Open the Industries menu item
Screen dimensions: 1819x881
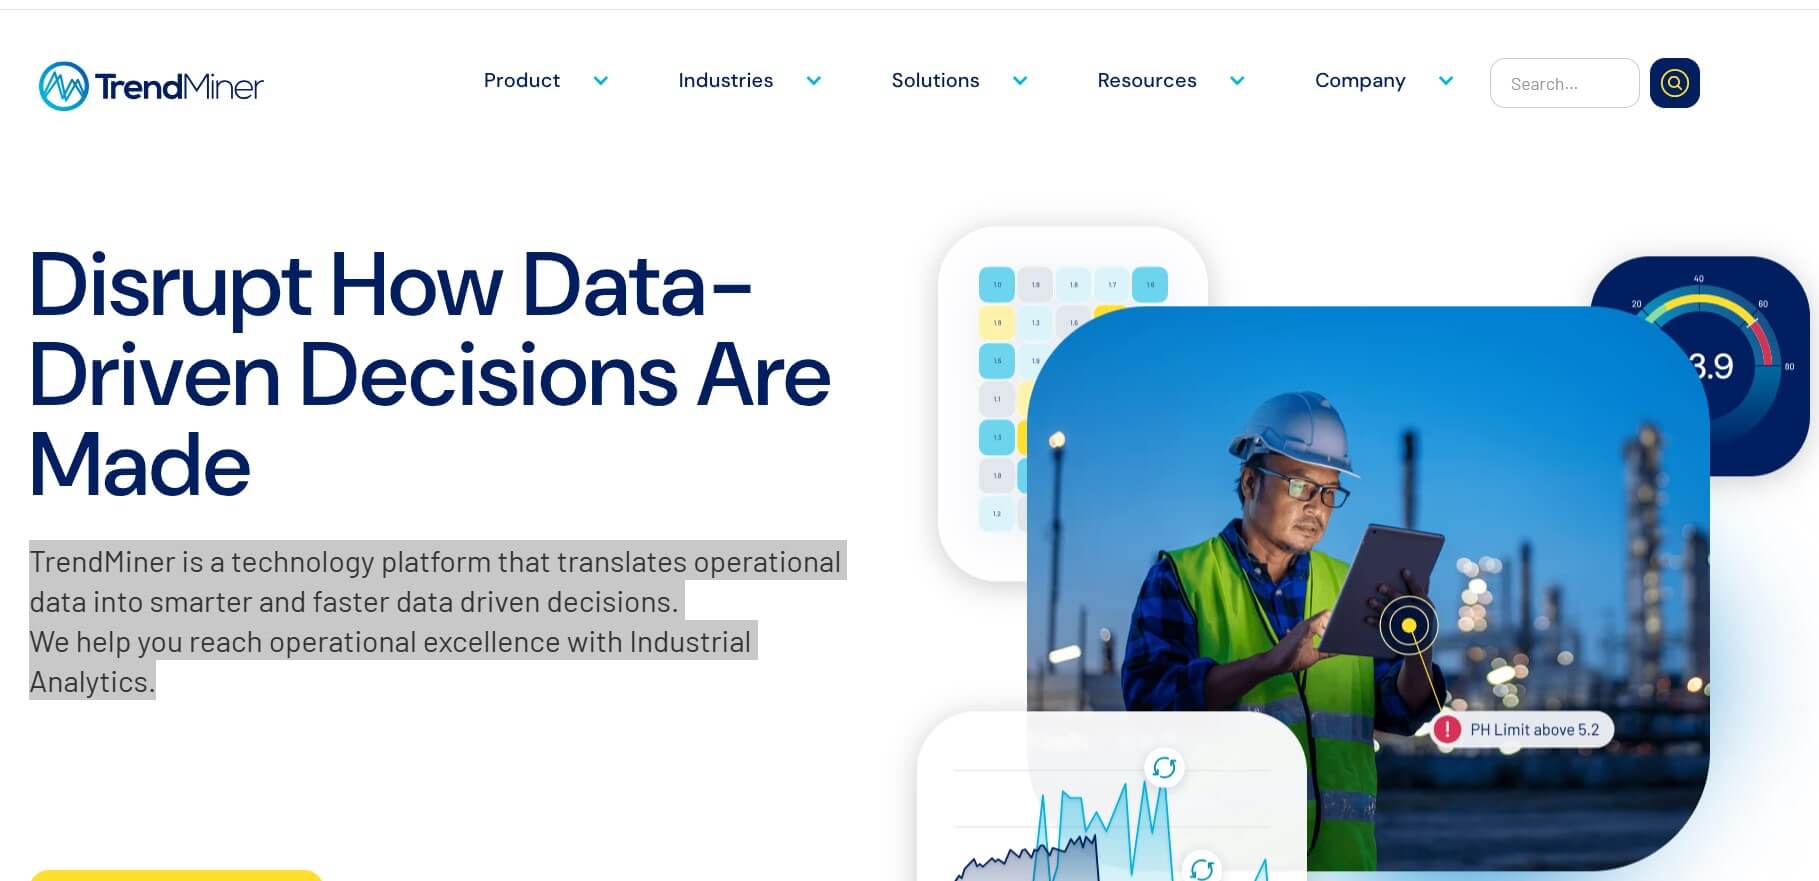click(726, 80)
